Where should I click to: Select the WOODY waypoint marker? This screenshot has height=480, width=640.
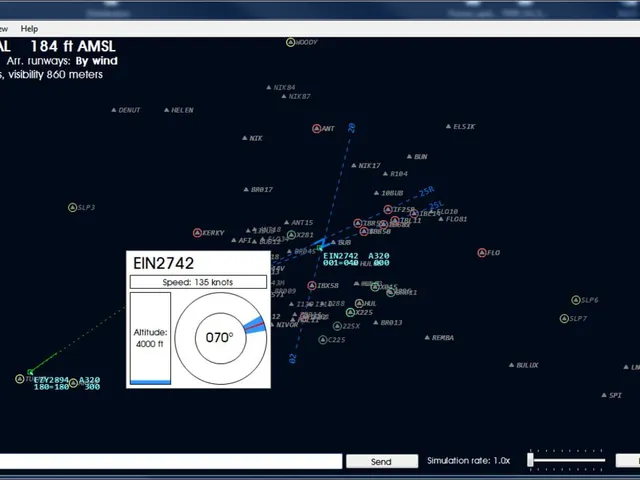tap(290, 42)
